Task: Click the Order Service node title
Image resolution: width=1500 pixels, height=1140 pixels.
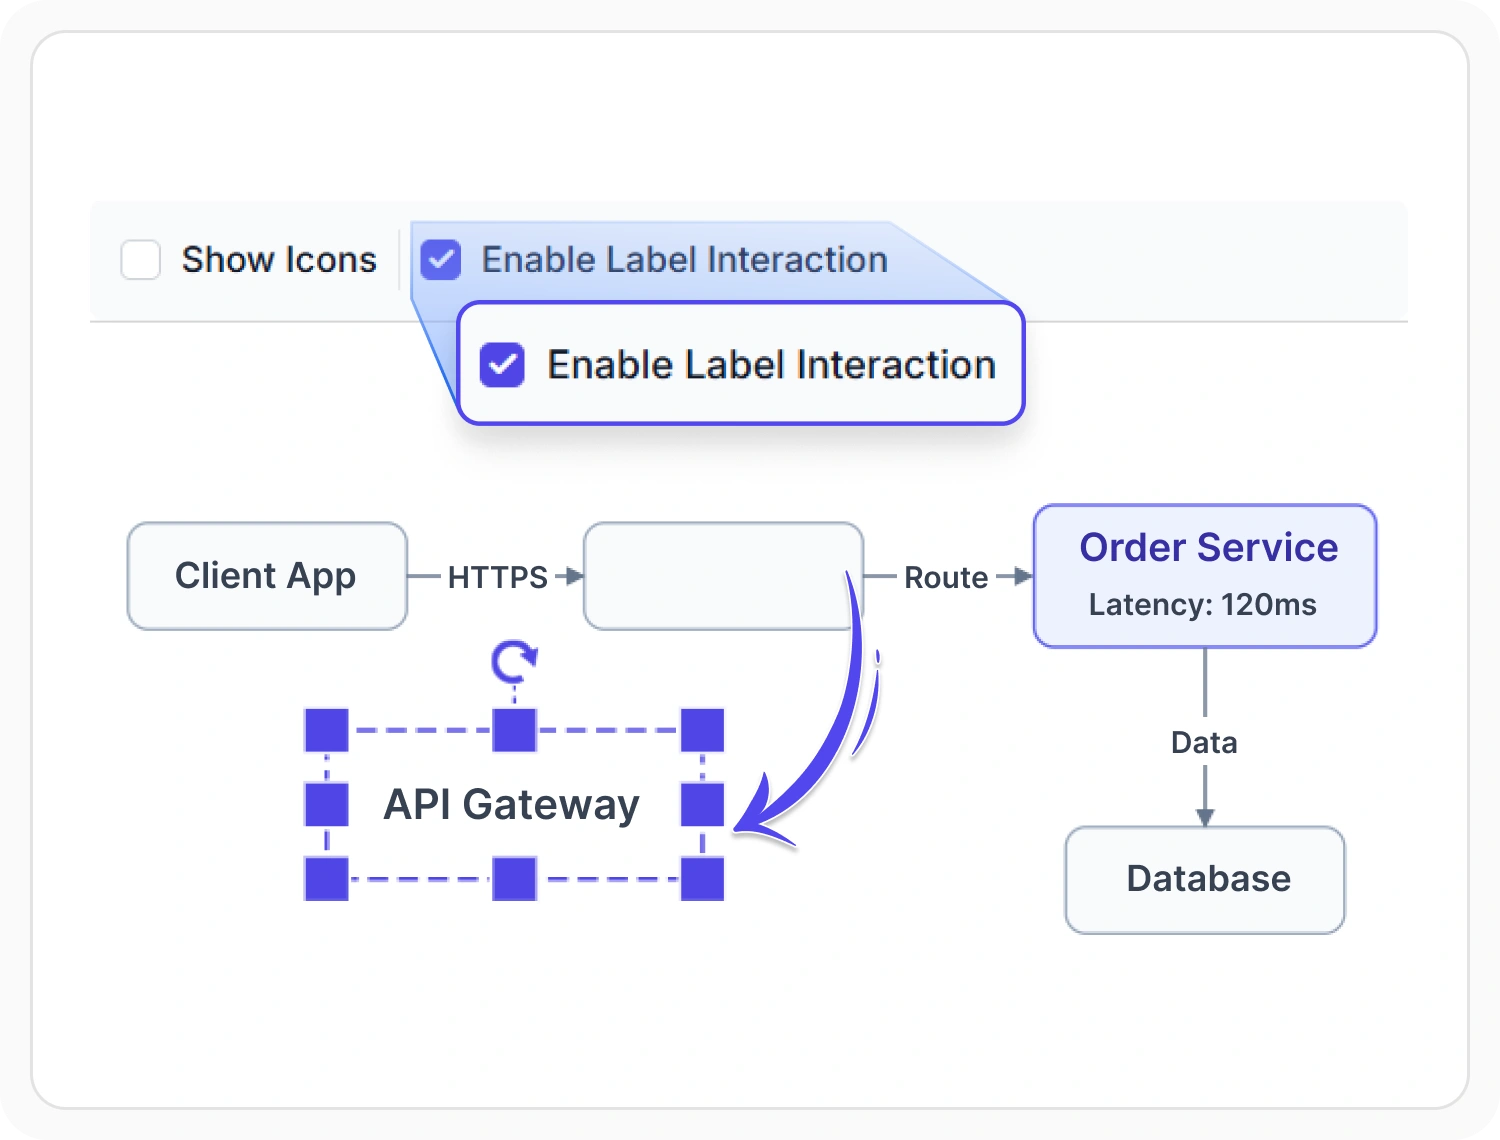Action: tap(1208, 548)
